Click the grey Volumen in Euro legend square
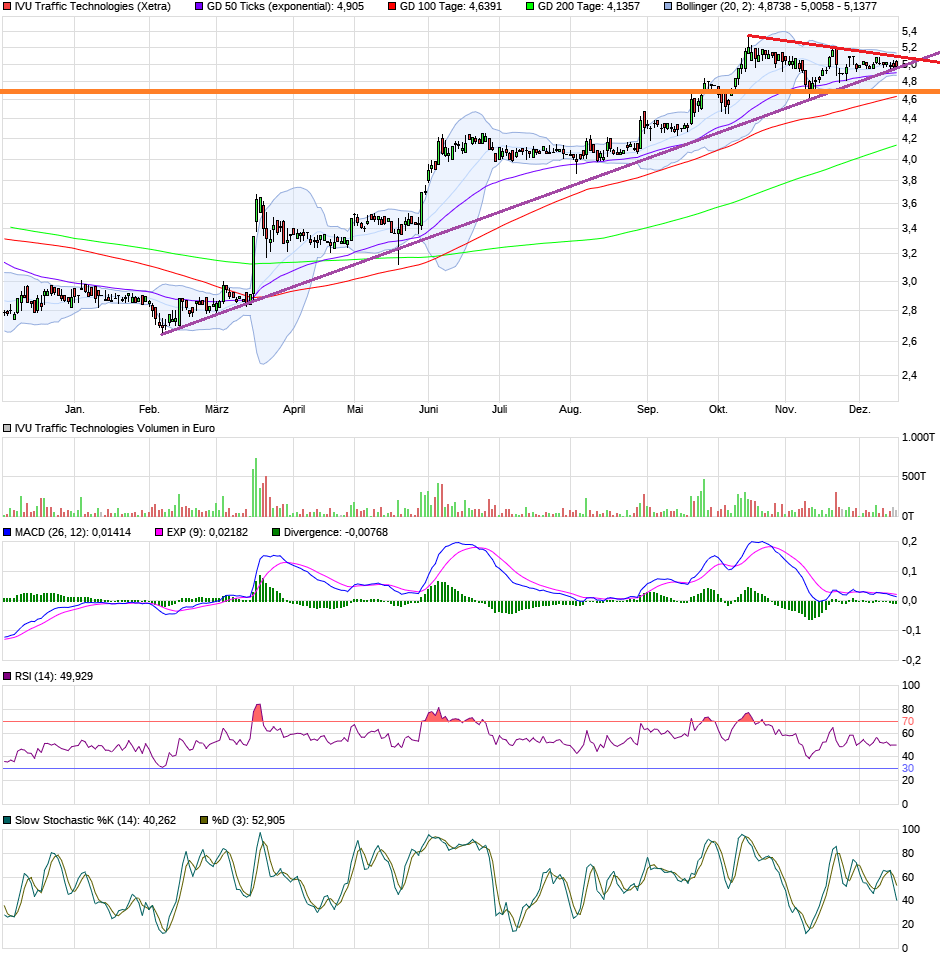Image resolution: width=940 pixels, height=958 pixels. [7, 429]
